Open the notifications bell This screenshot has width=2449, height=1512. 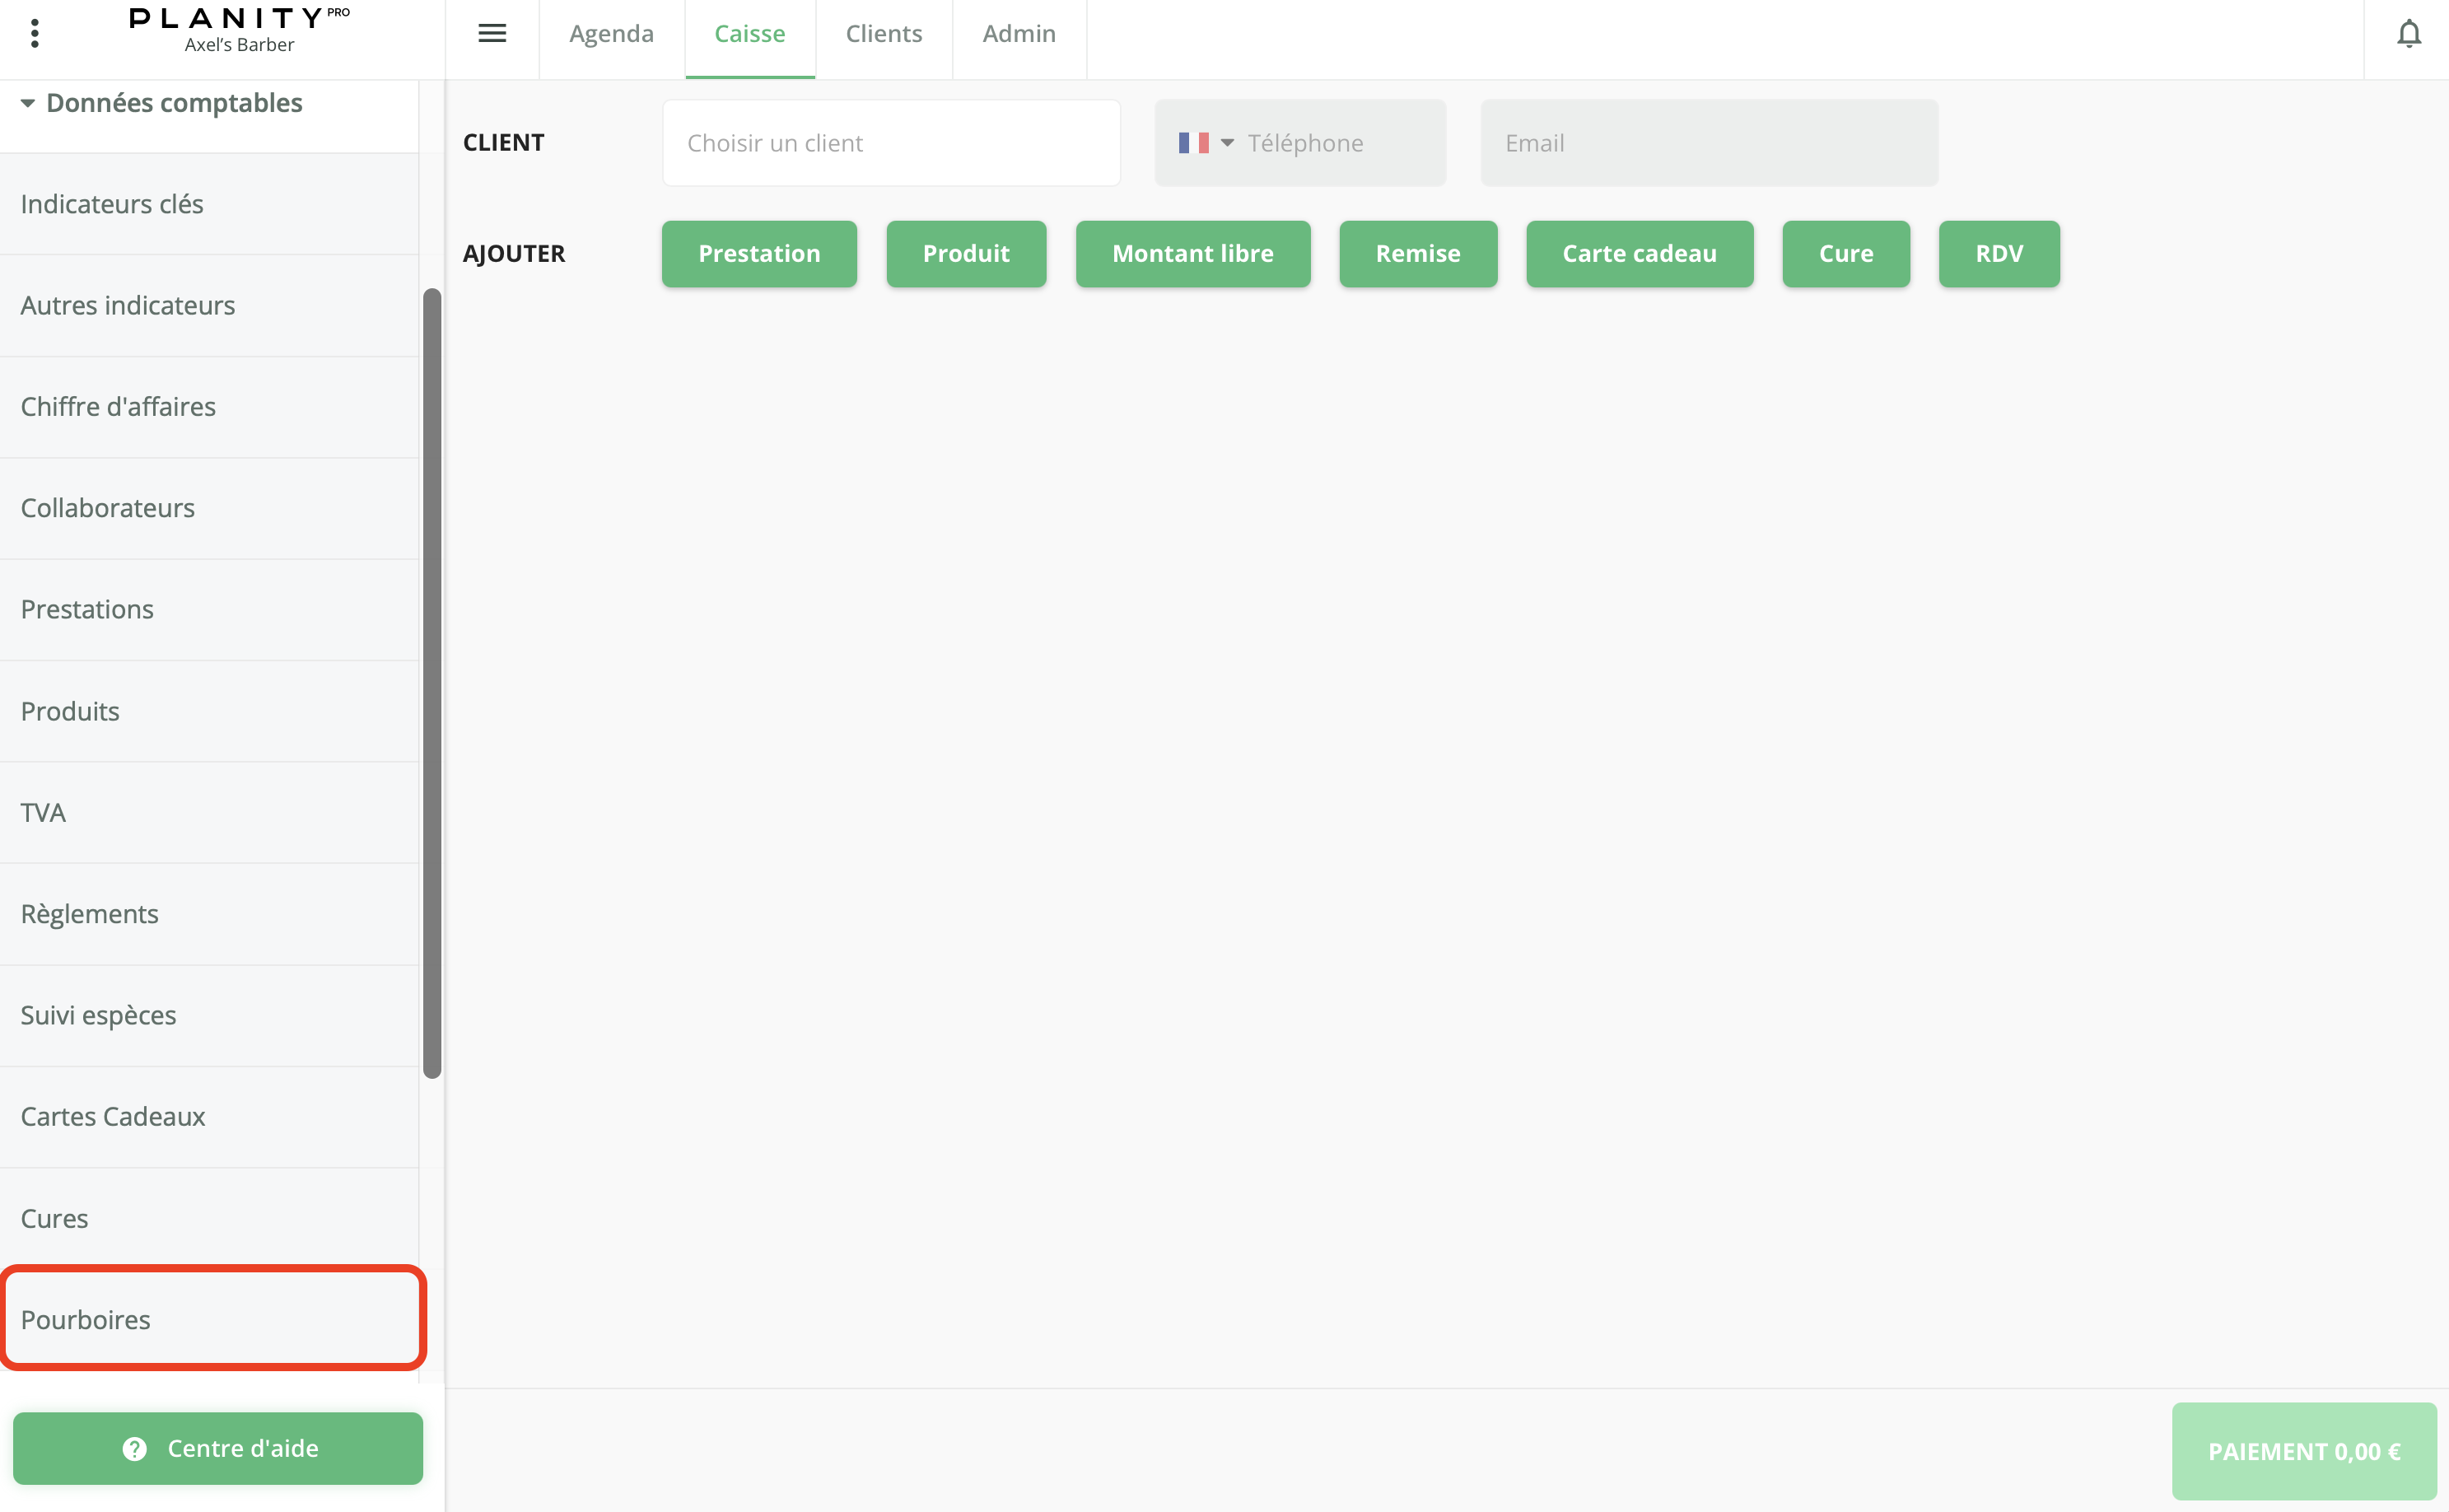tap(2408, 34)
